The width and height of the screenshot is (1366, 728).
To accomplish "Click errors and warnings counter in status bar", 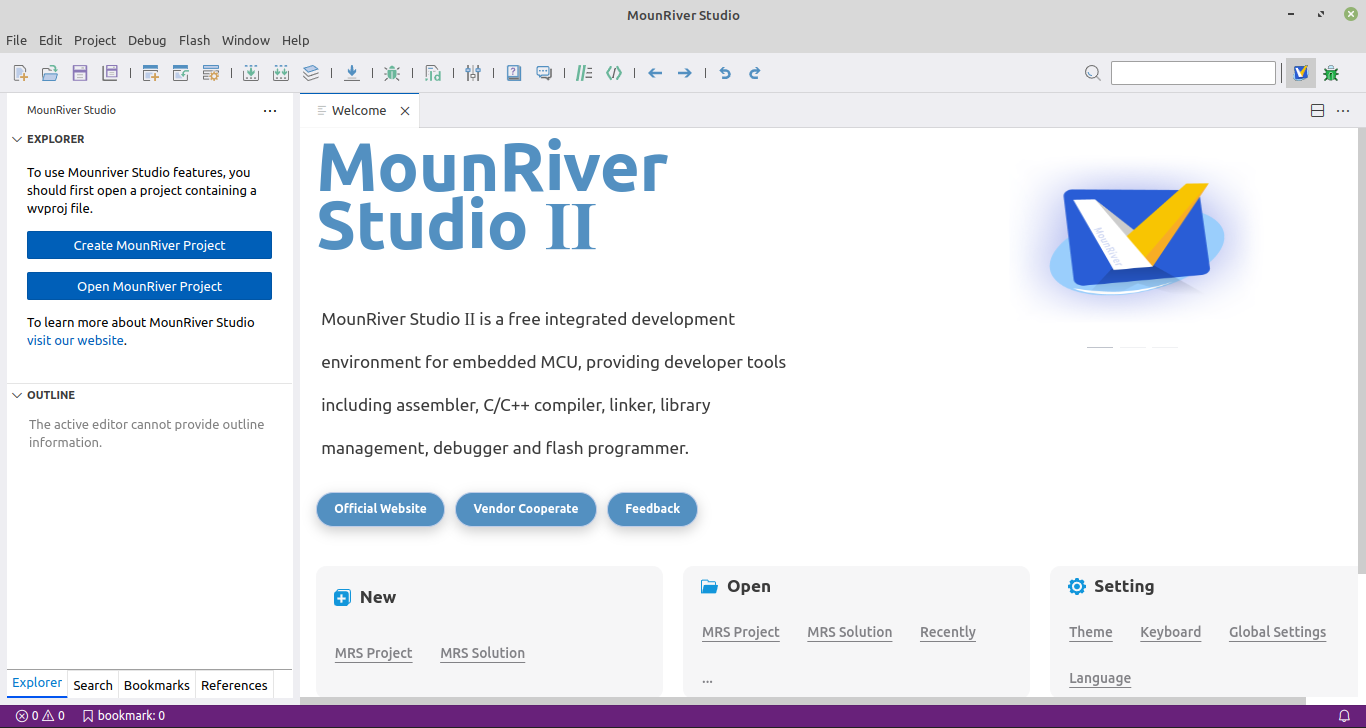I will pos(40,716).
